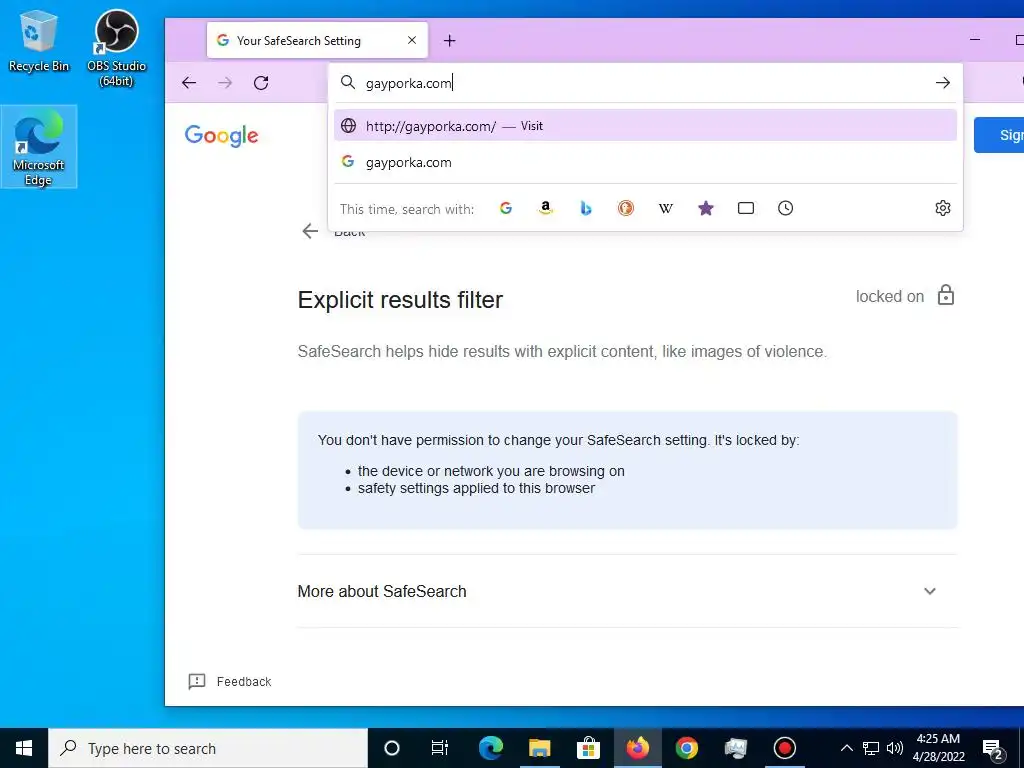The image size is (1024, 768).
Task: Search this time with DuckDuckGo icon
Action: [626, 208]
